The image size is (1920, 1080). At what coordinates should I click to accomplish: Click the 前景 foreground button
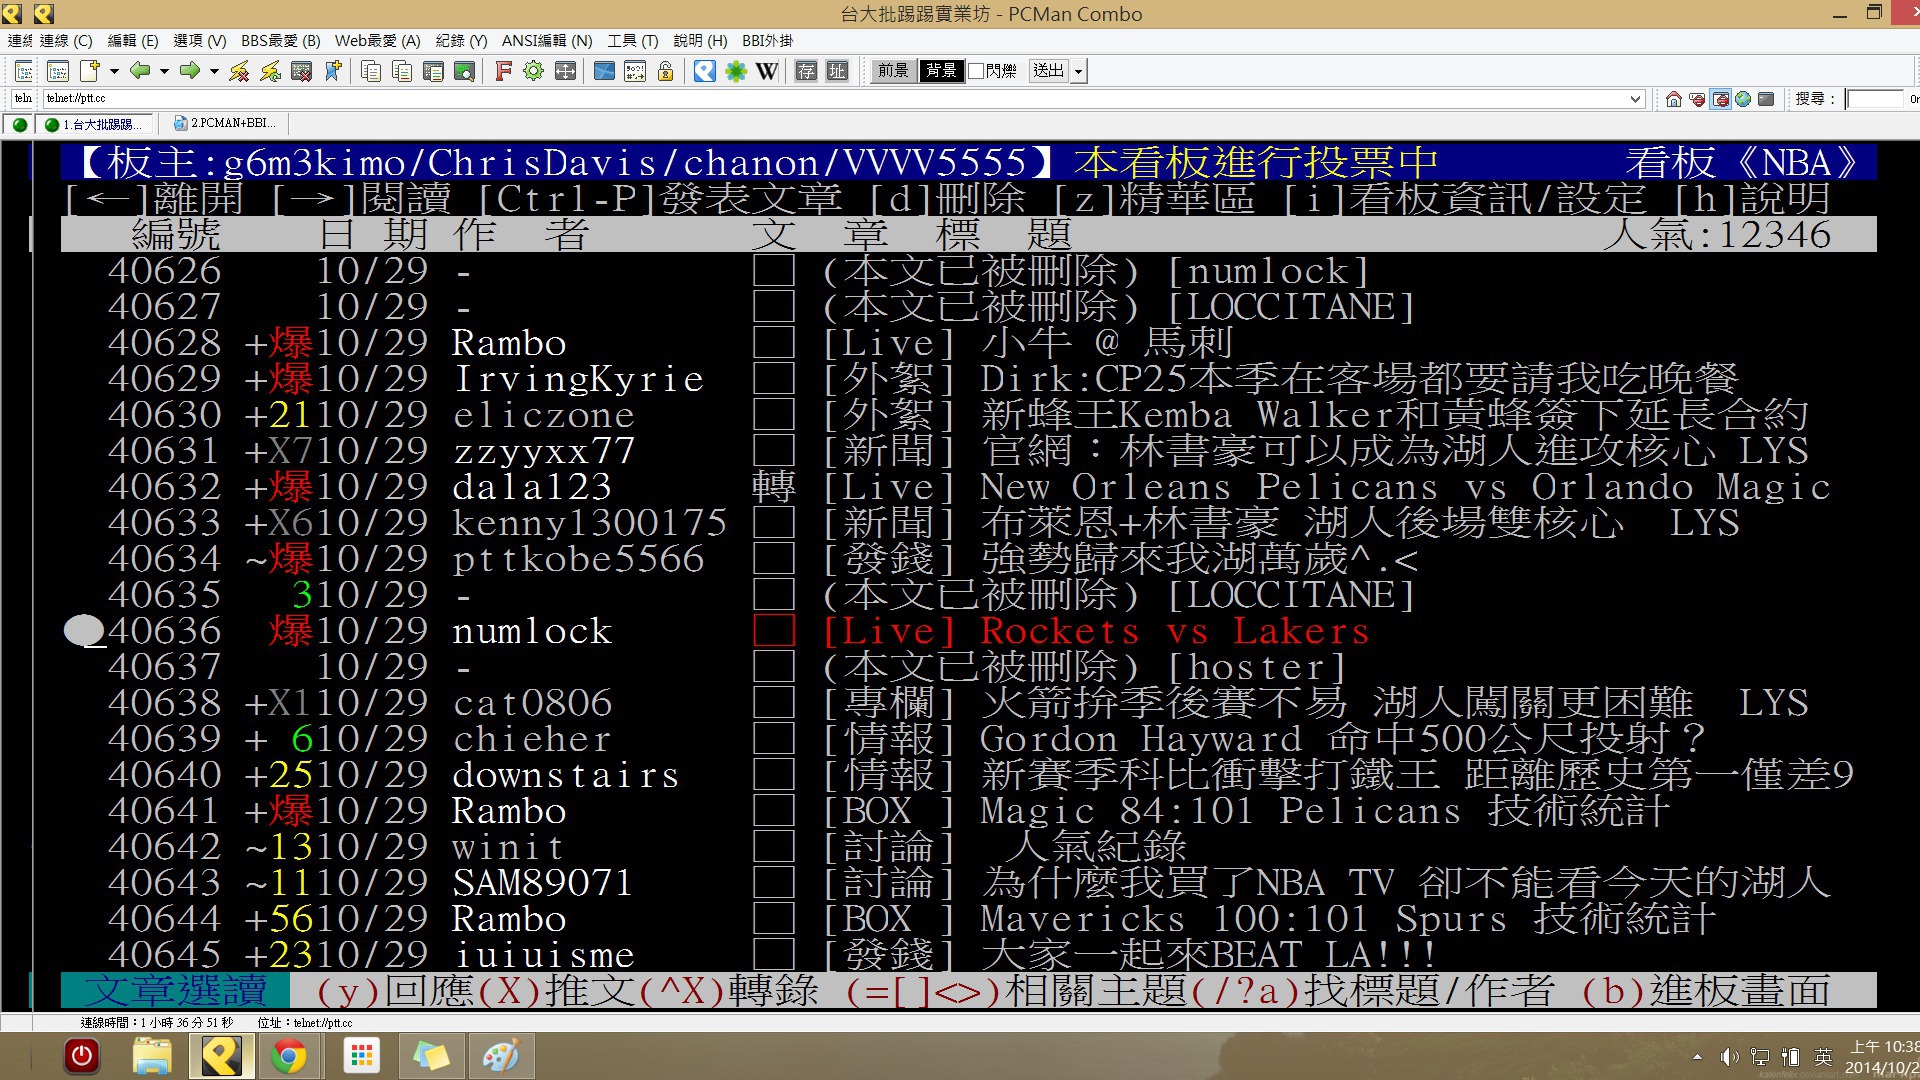click(893, 71)
